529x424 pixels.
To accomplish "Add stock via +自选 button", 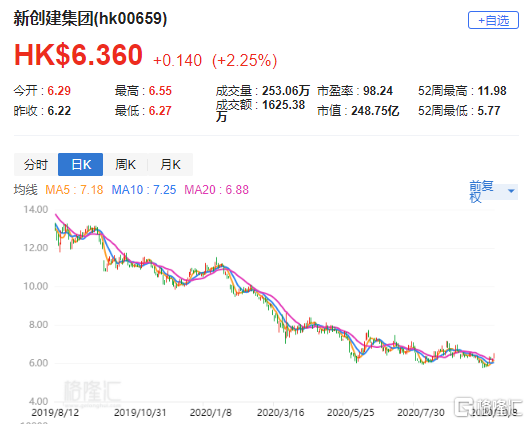I will point(493,20).
